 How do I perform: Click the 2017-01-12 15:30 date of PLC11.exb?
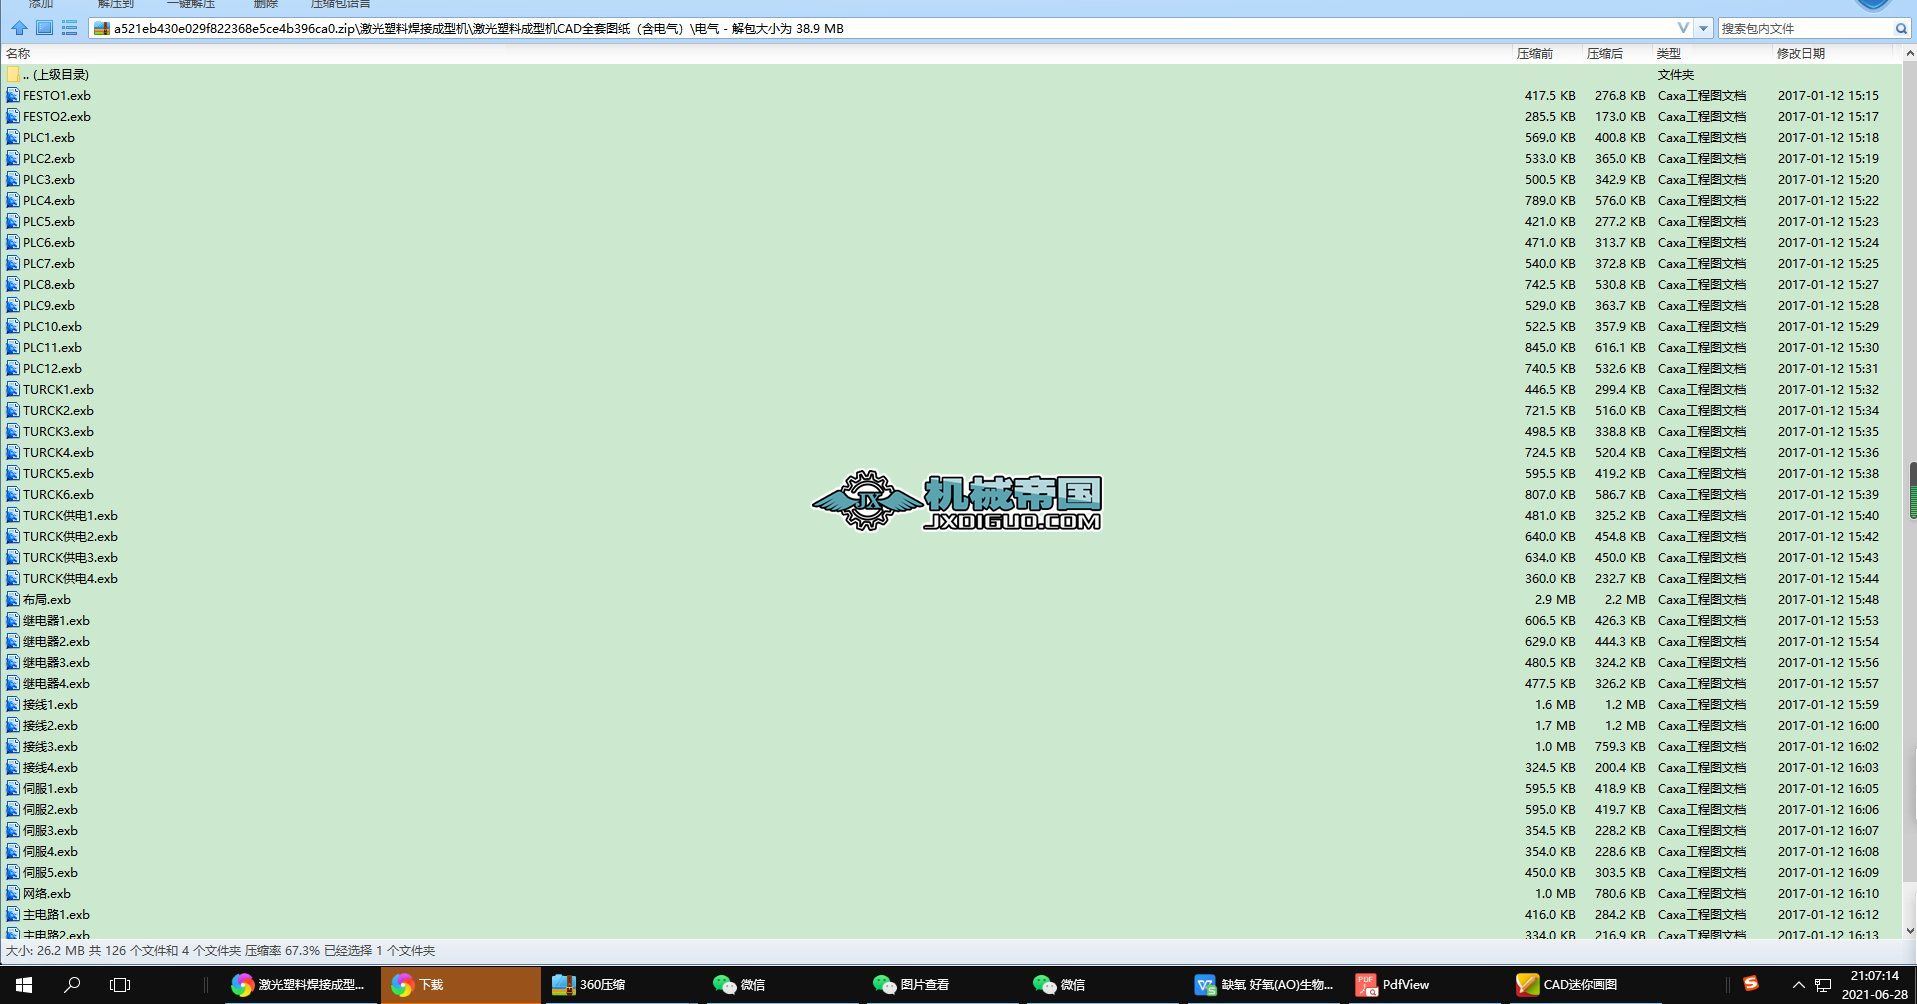(x=1828, y=348)
